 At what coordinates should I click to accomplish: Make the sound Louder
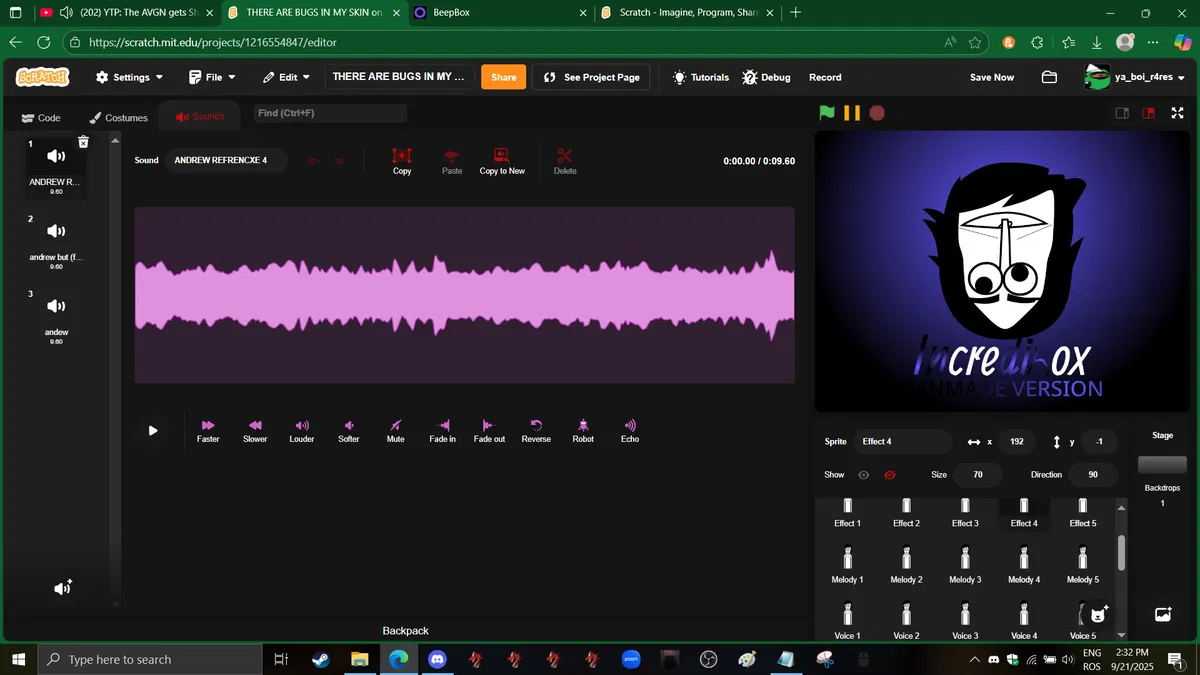pyautogui.click(x=302, y=431)
